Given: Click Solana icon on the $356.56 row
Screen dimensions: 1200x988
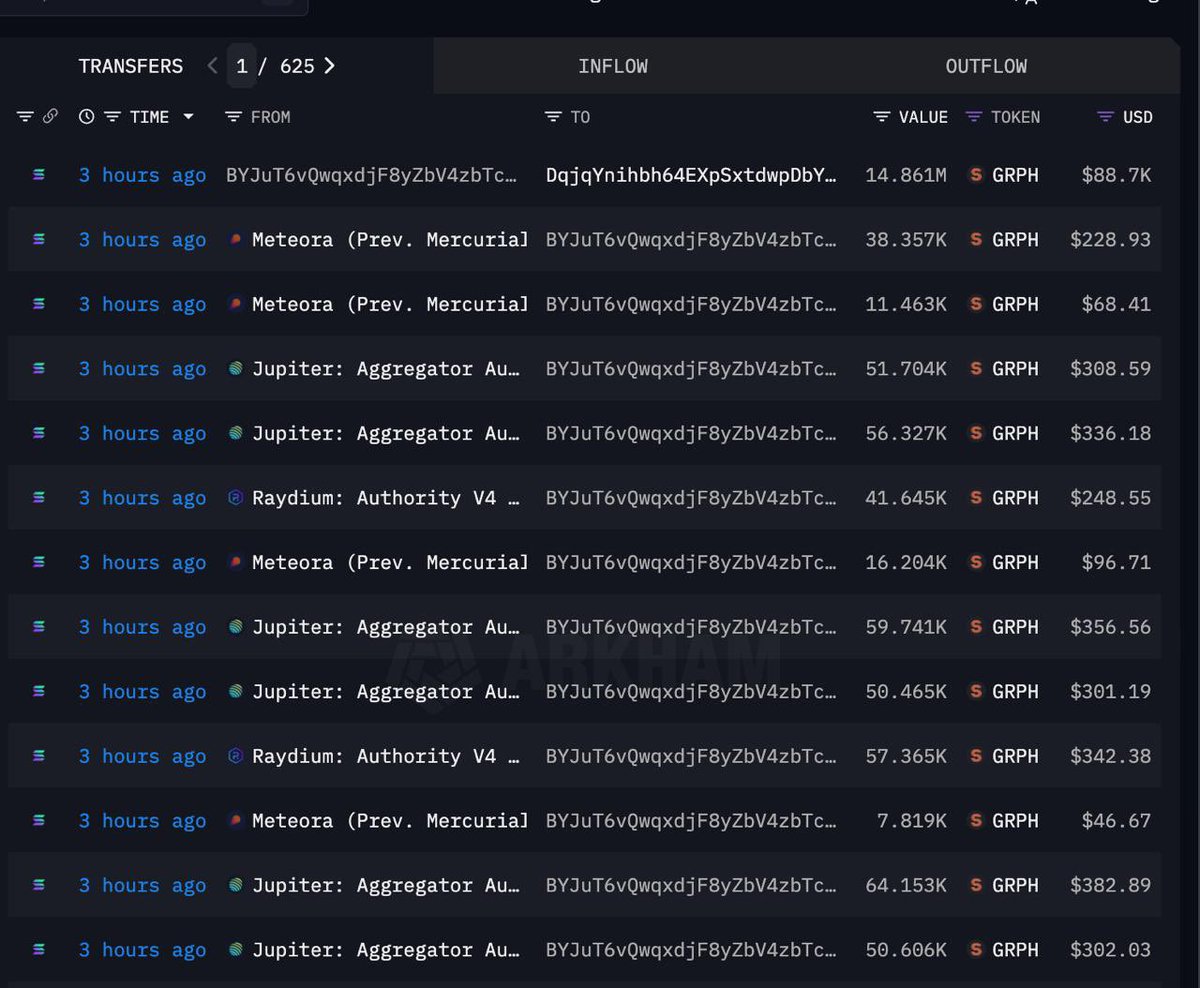Looking at the screenshot, I should pos(38,627).
